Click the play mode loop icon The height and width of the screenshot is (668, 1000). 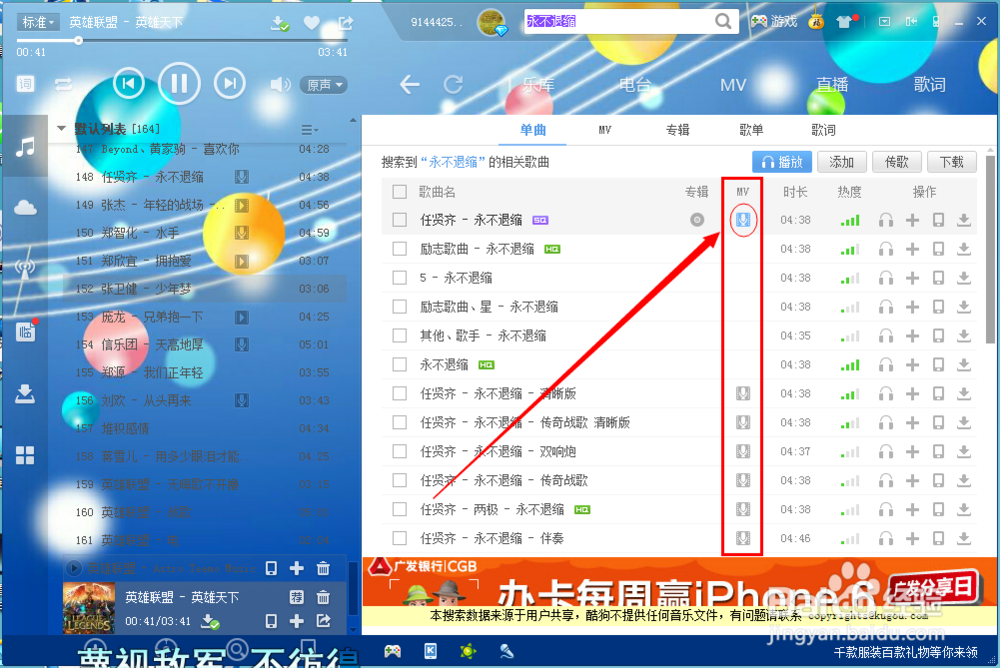click(x=64, y=84)
